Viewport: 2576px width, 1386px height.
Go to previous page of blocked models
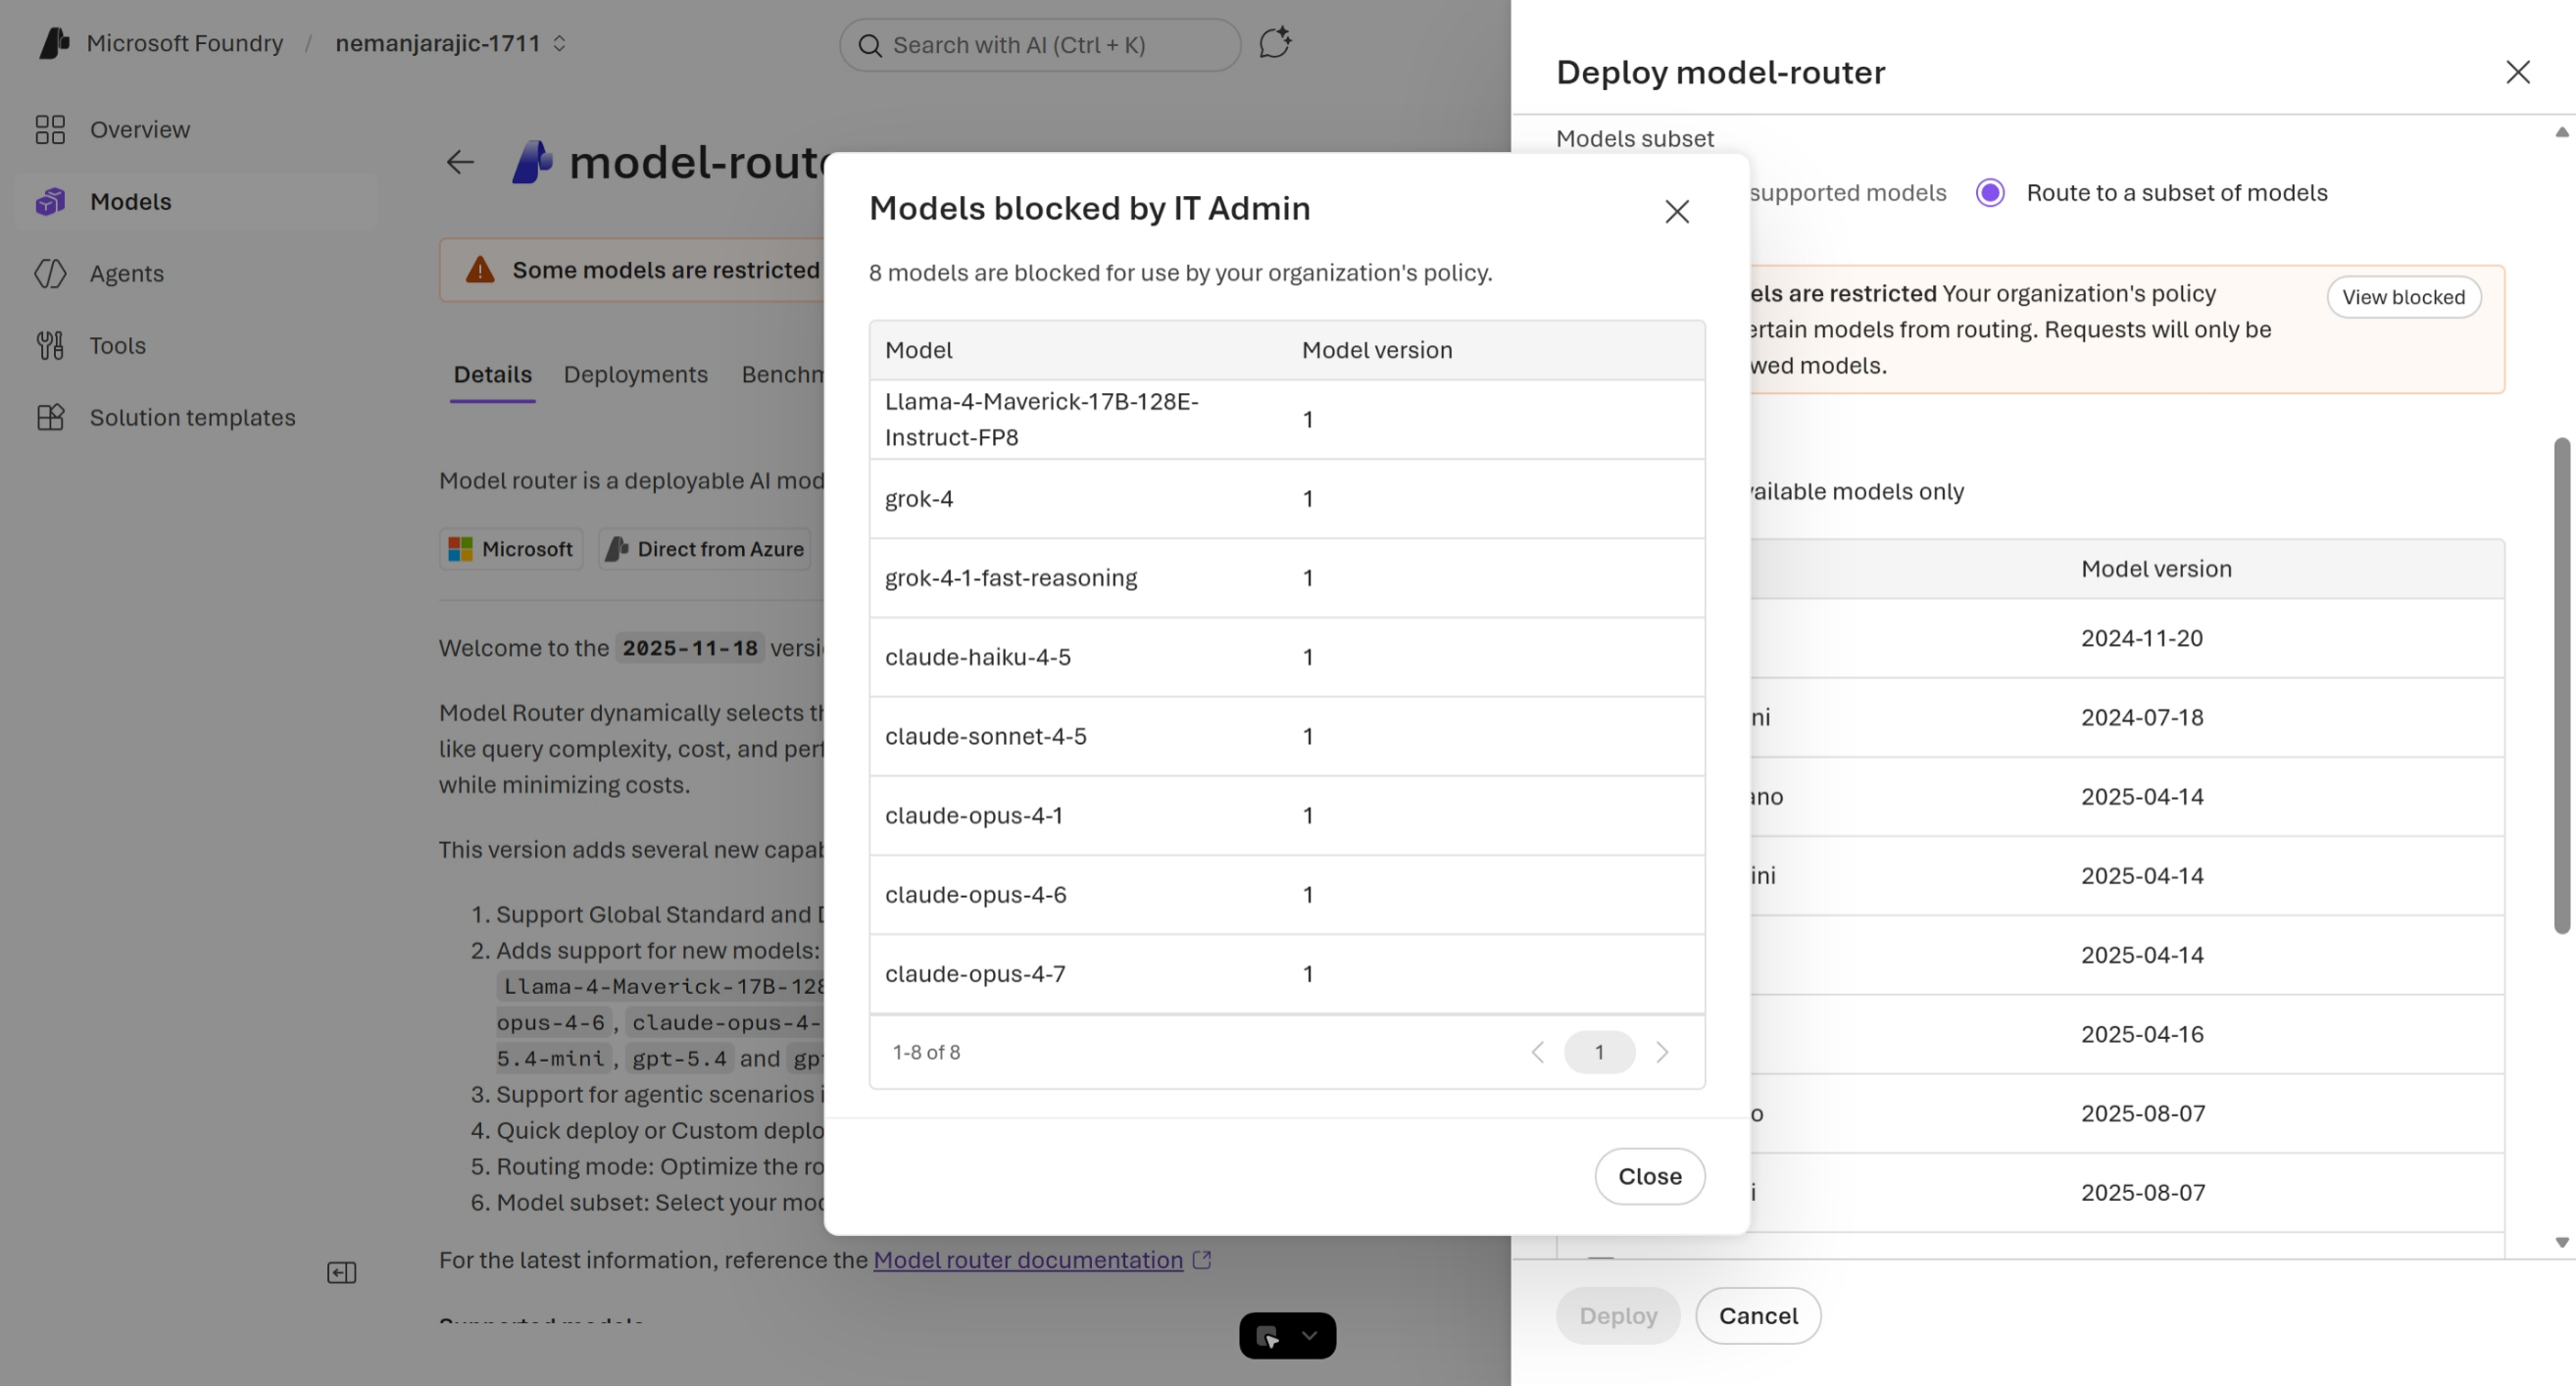pos(1538,1052)
